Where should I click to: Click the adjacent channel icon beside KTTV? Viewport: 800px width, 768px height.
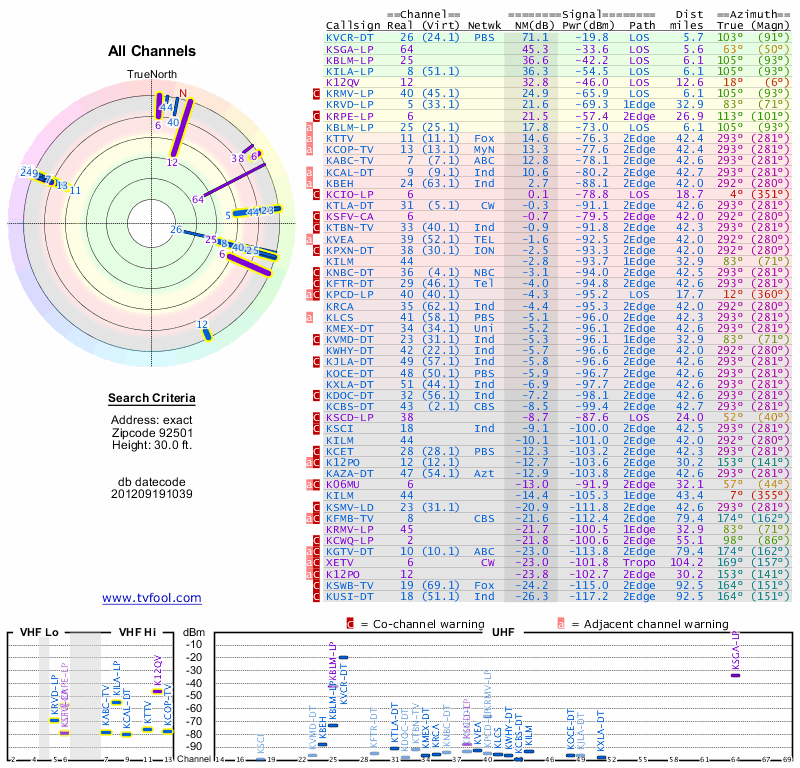[x=309, y=137]
